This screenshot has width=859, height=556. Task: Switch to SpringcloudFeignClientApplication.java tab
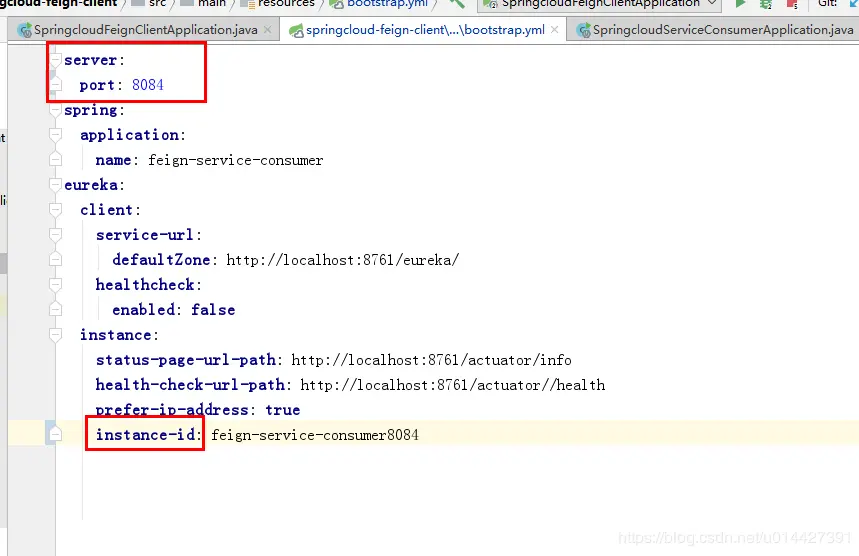point(146,30)
